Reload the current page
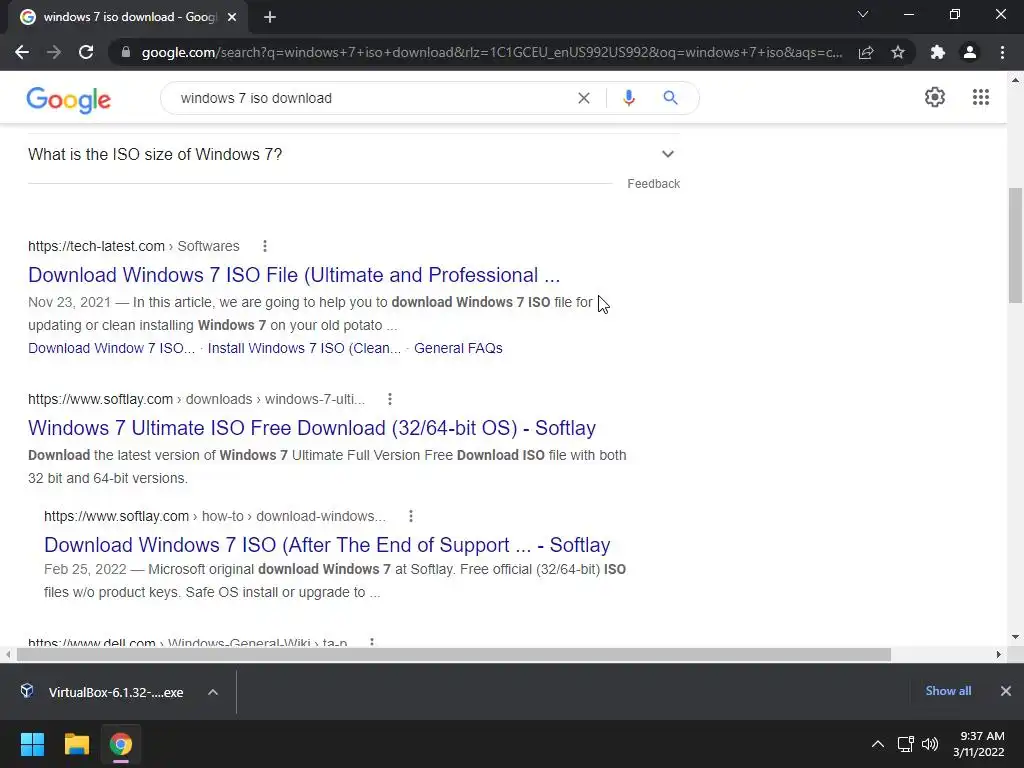The image size is (1024, 768). coord(86,52)
